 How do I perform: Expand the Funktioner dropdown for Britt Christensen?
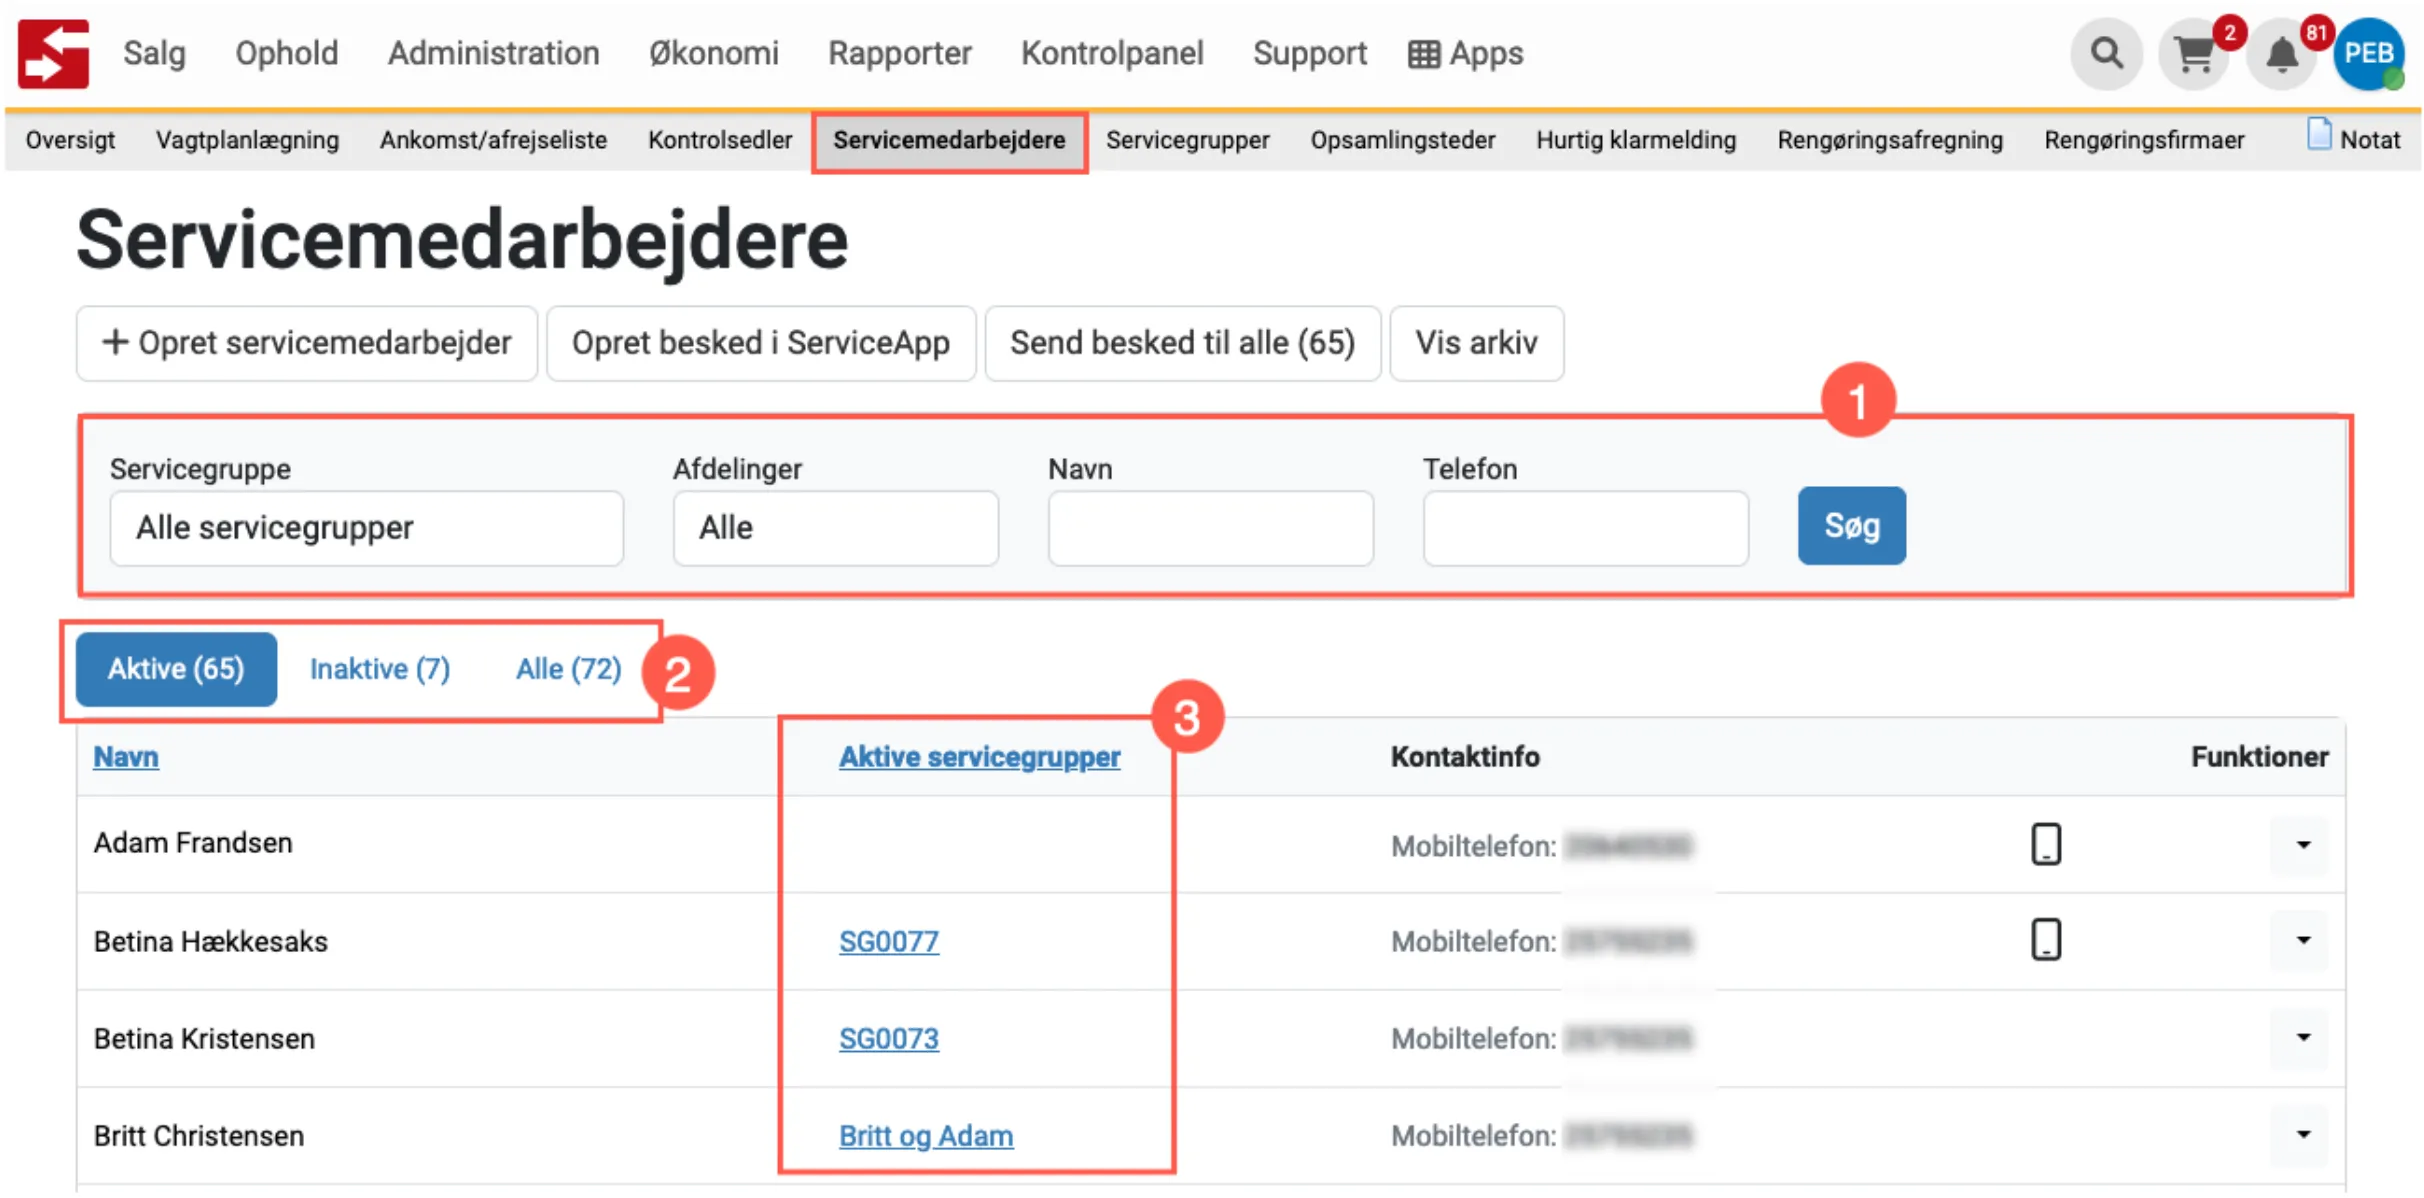pos(2302,1135)
